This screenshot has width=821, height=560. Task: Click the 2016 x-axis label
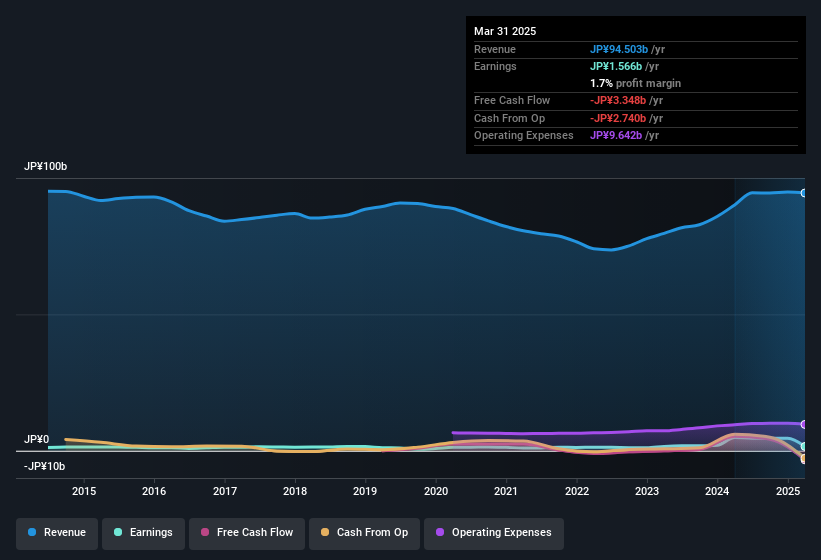point(154,491)
